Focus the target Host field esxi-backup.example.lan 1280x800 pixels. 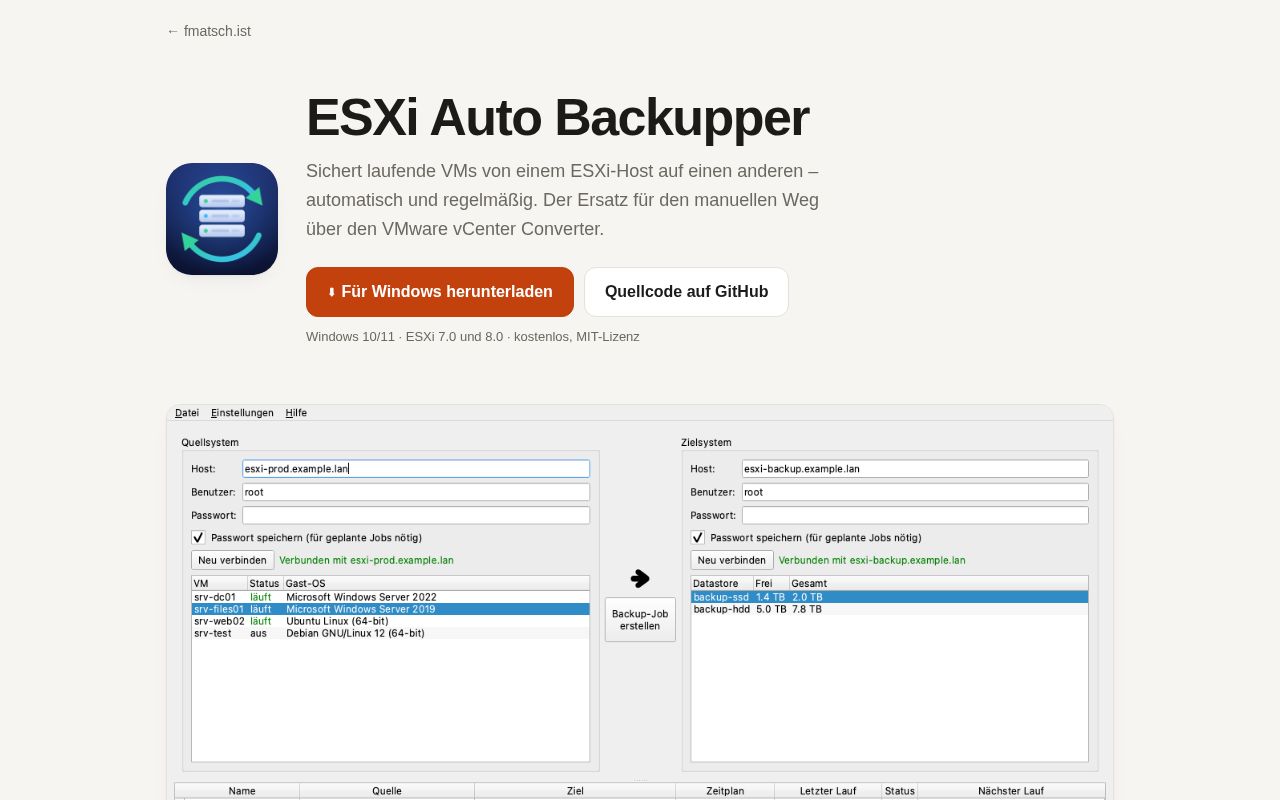pyautogui.click(x=915, y=468)
